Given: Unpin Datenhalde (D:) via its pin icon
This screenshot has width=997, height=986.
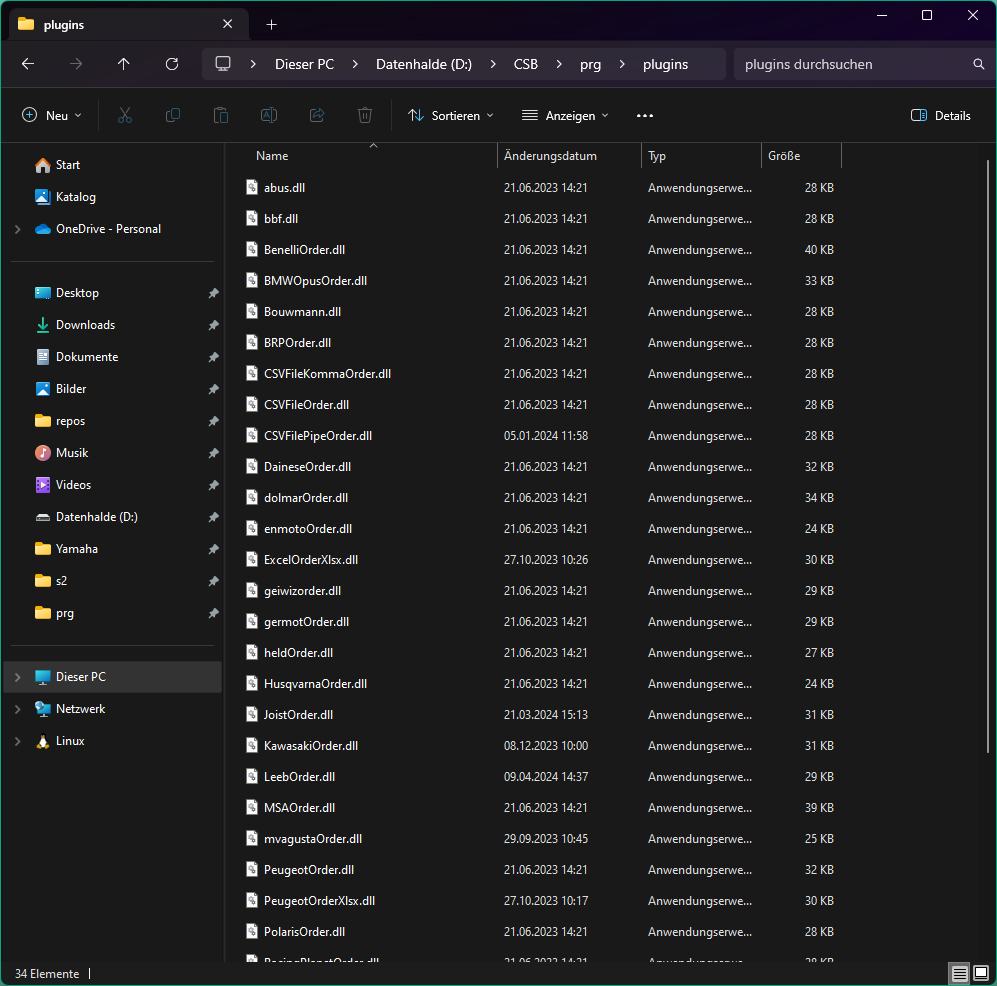Looking at the screenshot, I should pyautogui.click(x=213, y=517).
